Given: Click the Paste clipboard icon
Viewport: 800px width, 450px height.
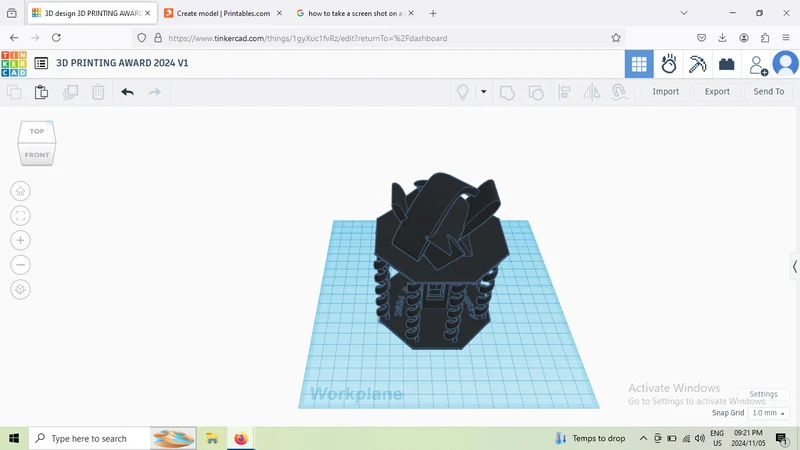Looking at the screenshot, I should tap(41, 92).
